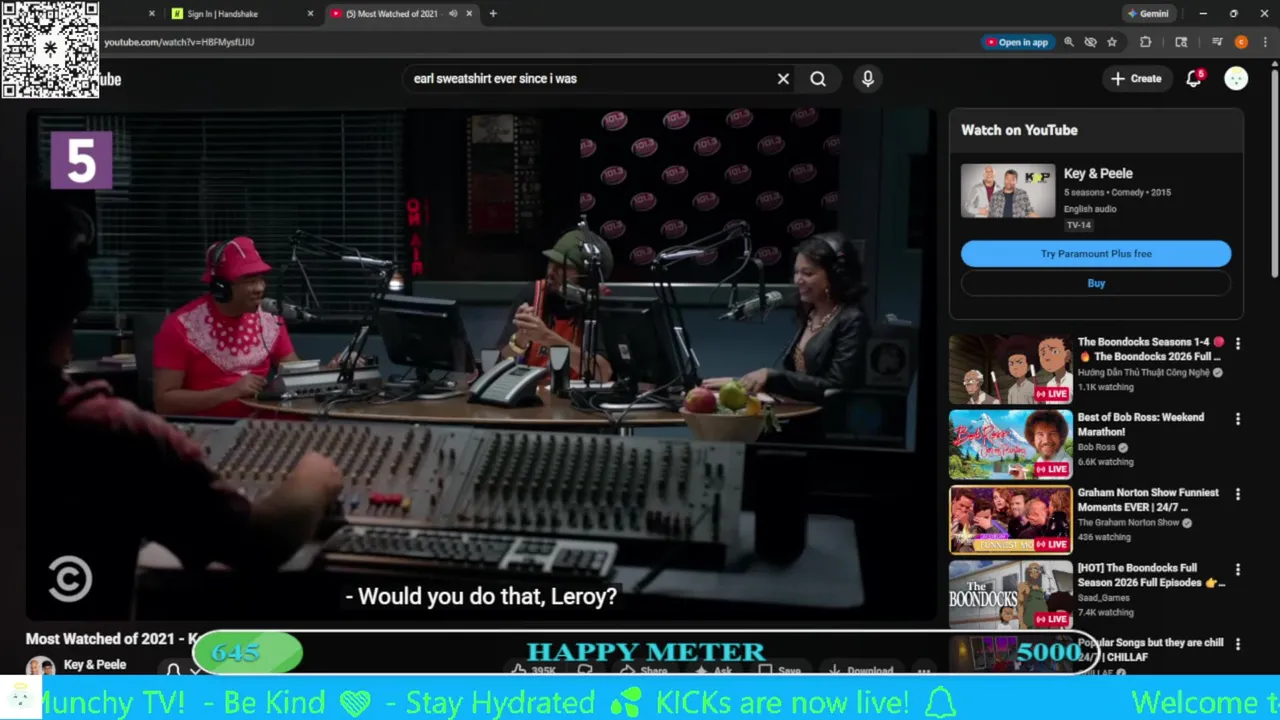
Task: Open the Gemini button in the title bar
Action: pos(1148,14)
